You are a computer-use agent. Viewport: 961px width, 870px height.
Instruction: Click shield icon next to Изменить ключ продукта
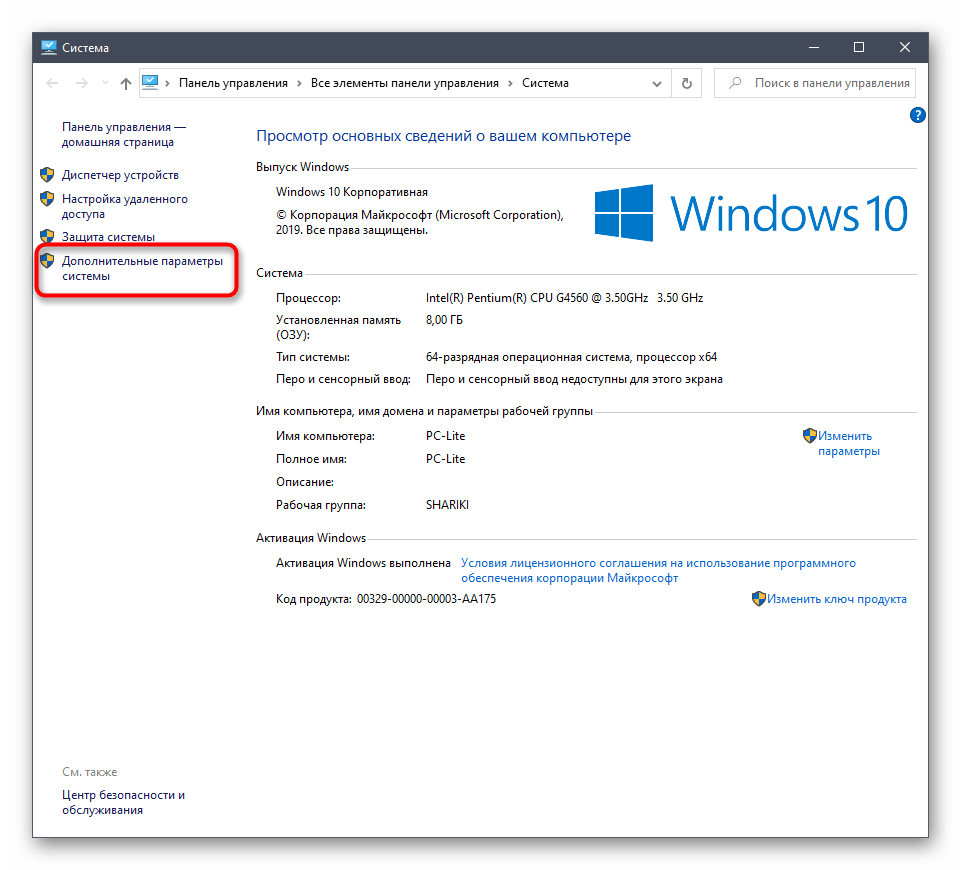[x=758, y=599]
